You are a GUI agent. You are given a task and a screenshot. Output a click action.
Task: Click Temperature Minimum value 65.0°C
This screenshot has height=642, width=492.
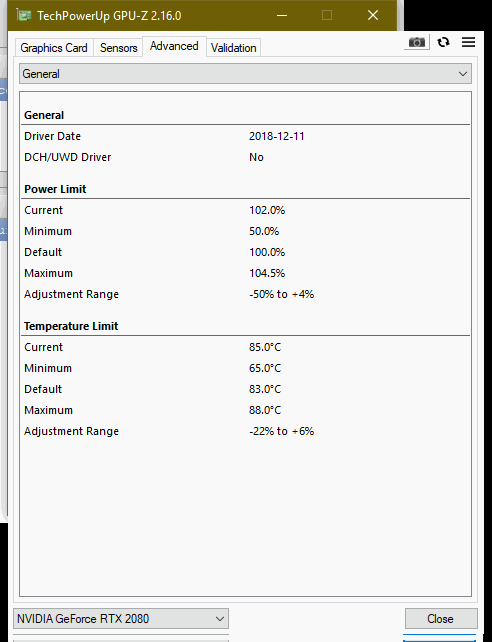coord(265,368)
